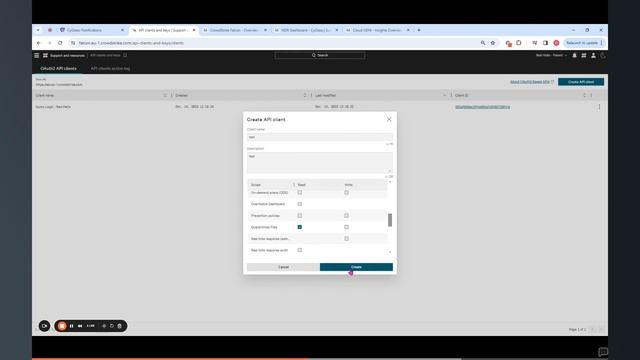Click the video progress bar at bottom
640x360 pixels.
point(320,359)
